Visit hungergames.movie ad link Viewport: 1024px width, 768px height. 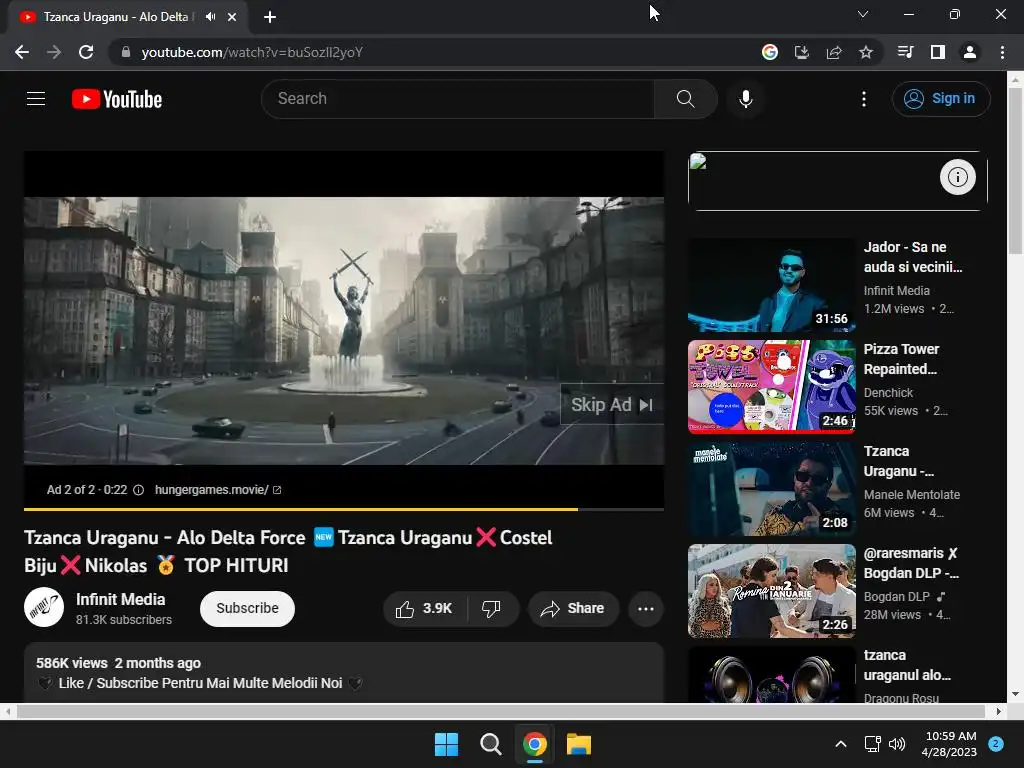217,490
